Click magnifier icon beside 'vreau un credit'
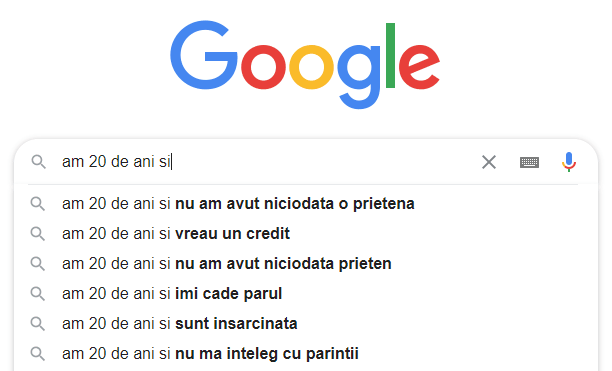Image resolution: width=612 pixels, height=371 pixels. (38, 234)
